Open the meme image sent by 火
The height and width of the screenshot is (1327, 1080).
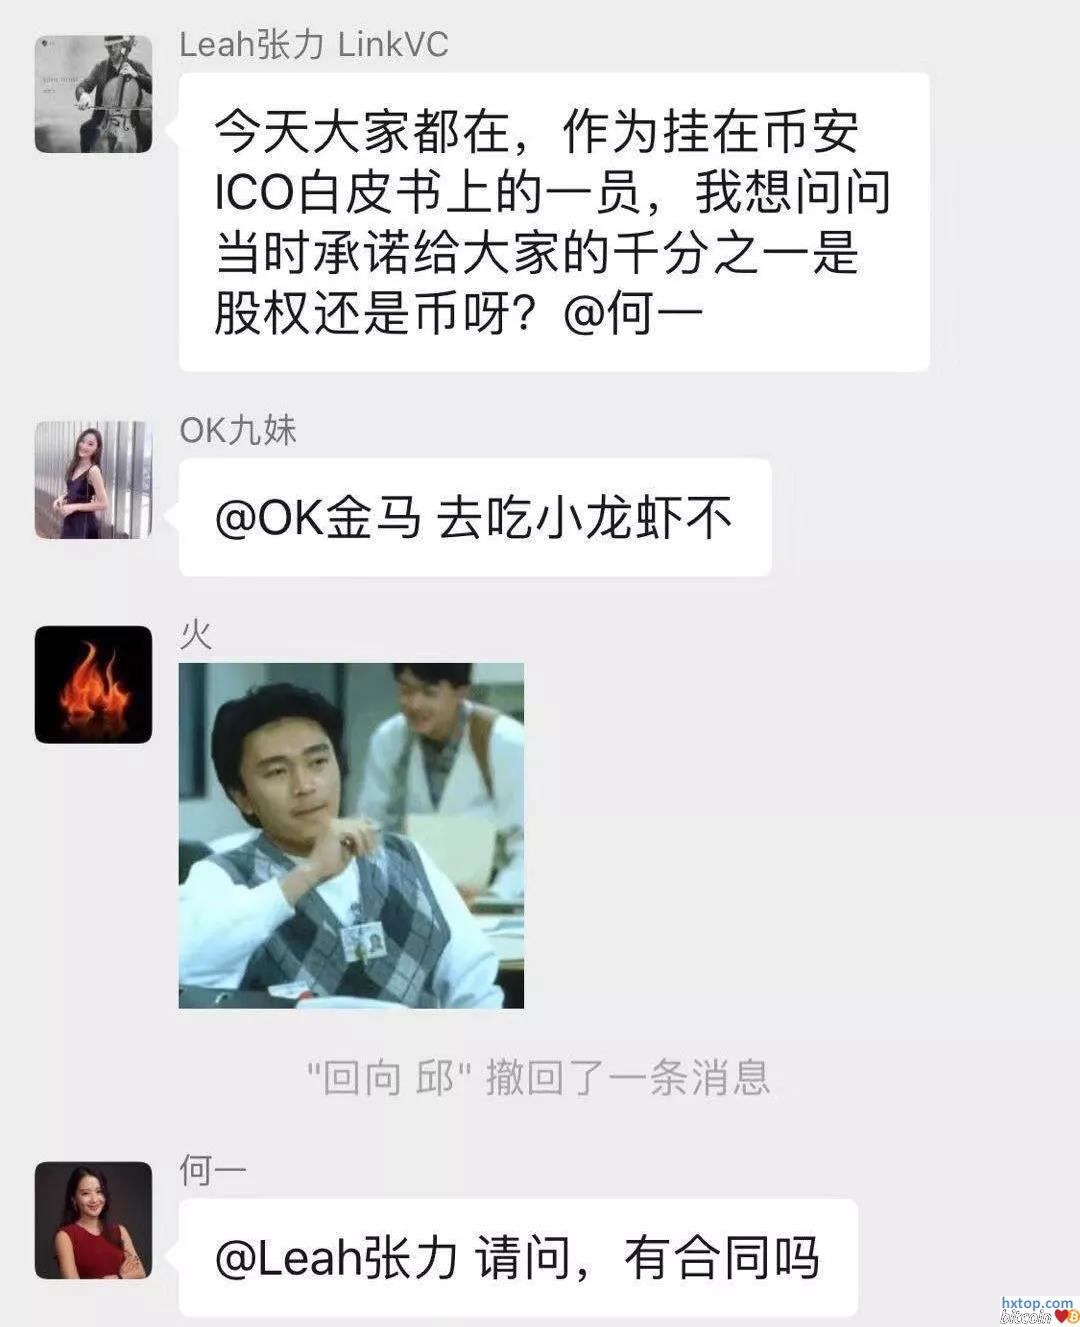click(351, 835)
